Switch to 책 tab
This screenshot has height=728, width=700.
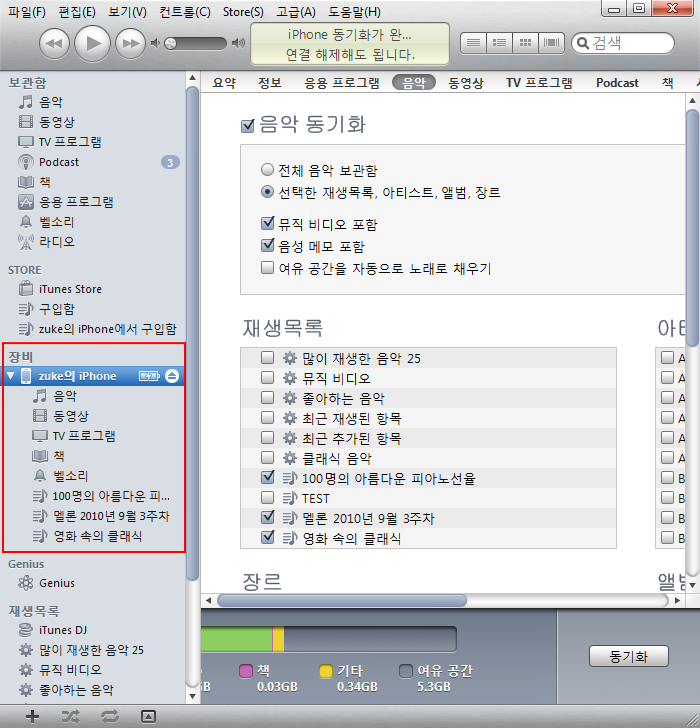click(x=668, y=83)
